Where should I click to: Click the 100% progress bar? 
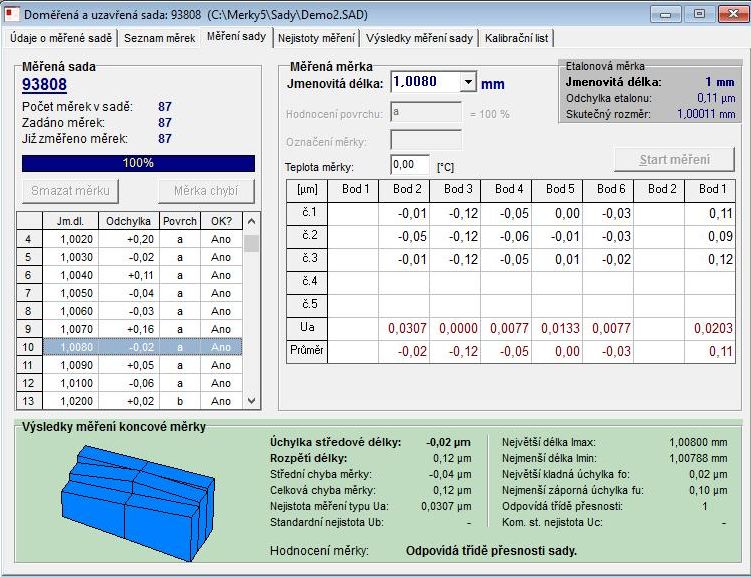click(x=138, y=163)
